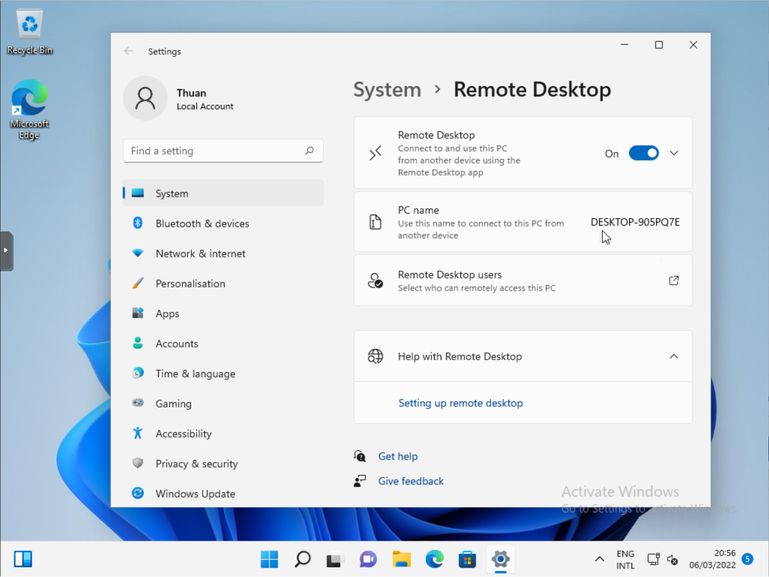Click the Give feedback link
Image resolution: width=769 pixels, height=577 pixels.
click(x=410, y=481)
